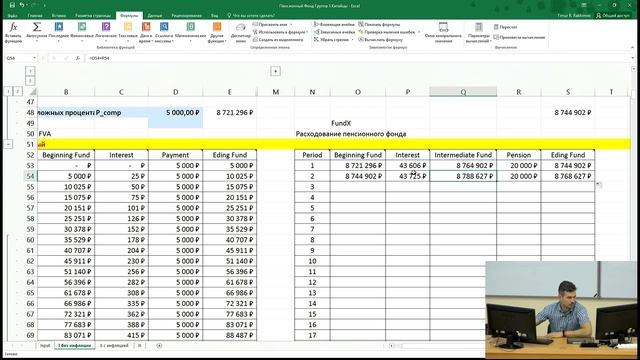This screenshot has width=640, height=360.
Task: Select the Intermediate Fund header cell
Action: (463, 155)
